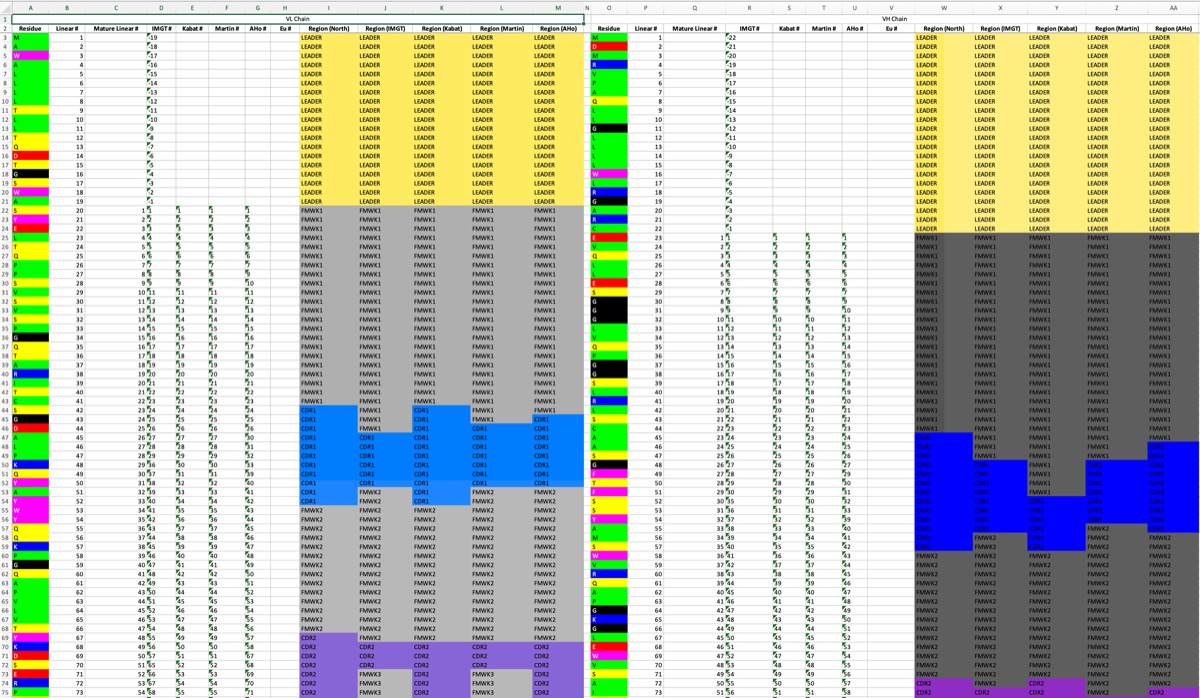The image size is (1200, 698).
Task: Click Region (AHo) header in column AA
Action: click(1173, 29)
